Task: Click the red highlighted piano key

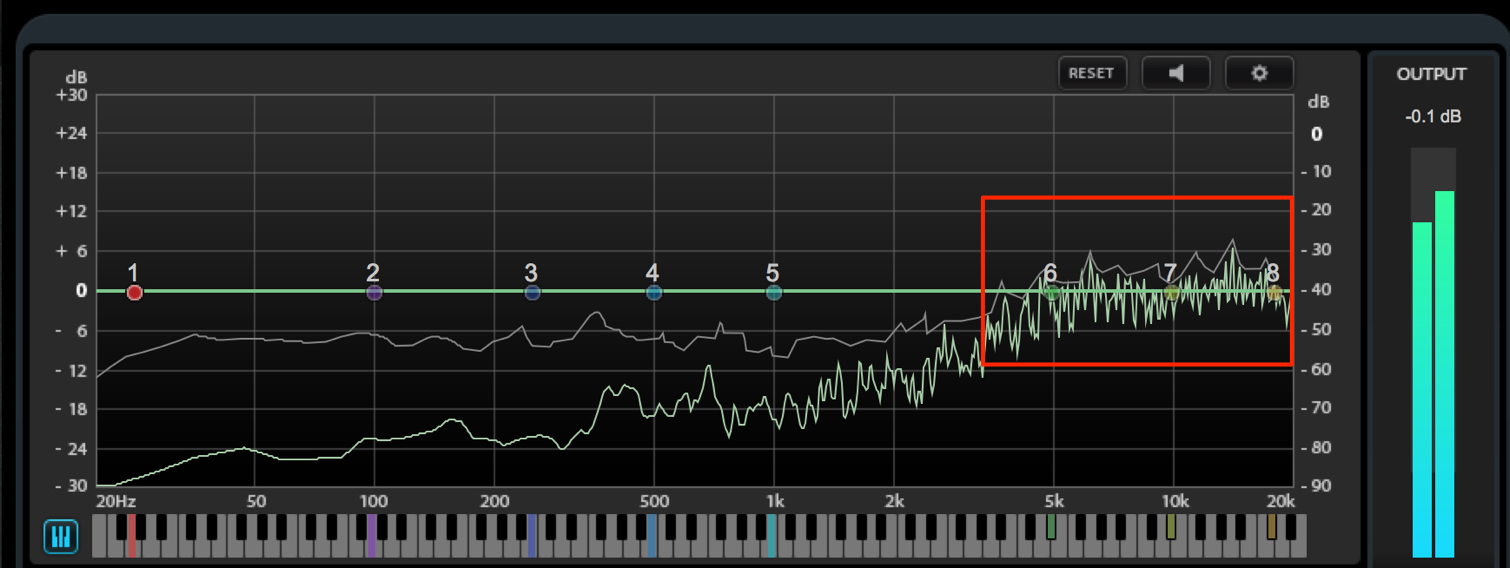Action: click(x=131, y=535)
